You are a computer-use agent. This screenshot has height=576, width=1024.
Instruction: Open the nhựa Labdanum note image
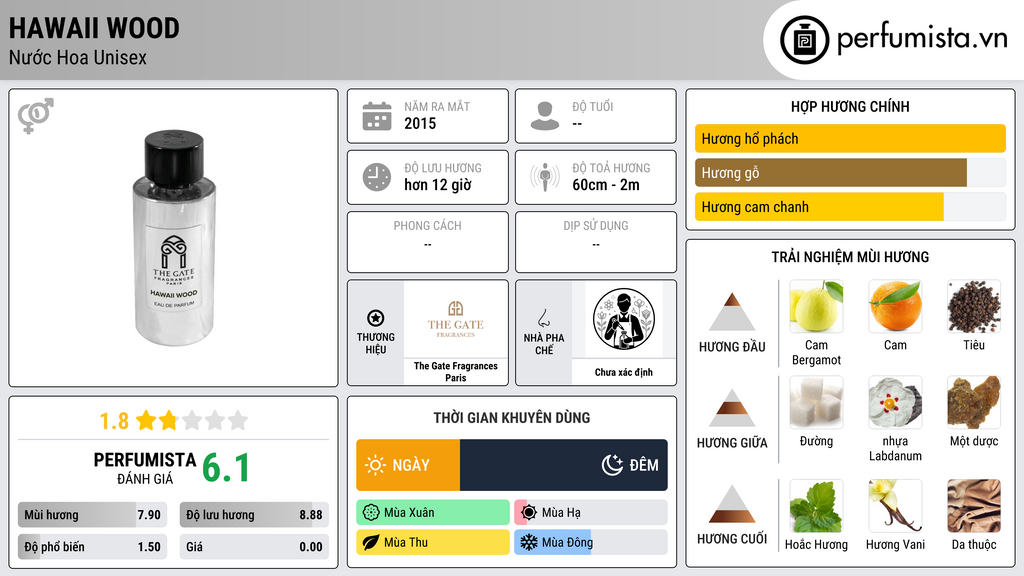click(895, 403)
